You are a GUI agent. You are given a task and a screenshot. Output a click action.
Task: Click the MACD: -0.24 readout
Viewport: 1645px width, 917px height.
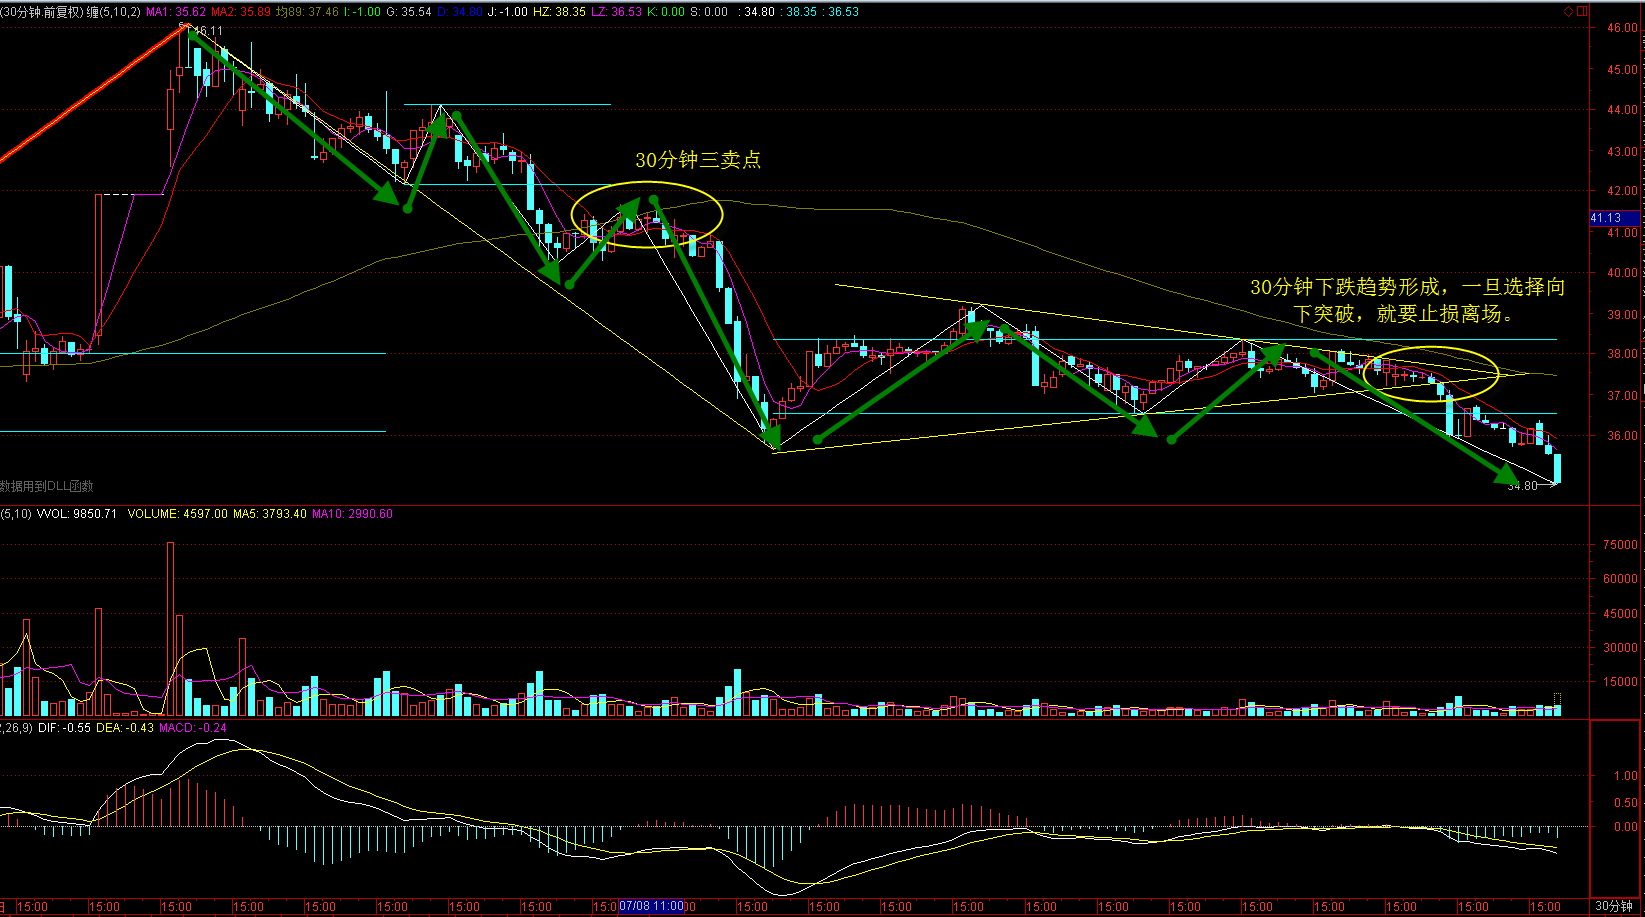[x=193, y=728]
